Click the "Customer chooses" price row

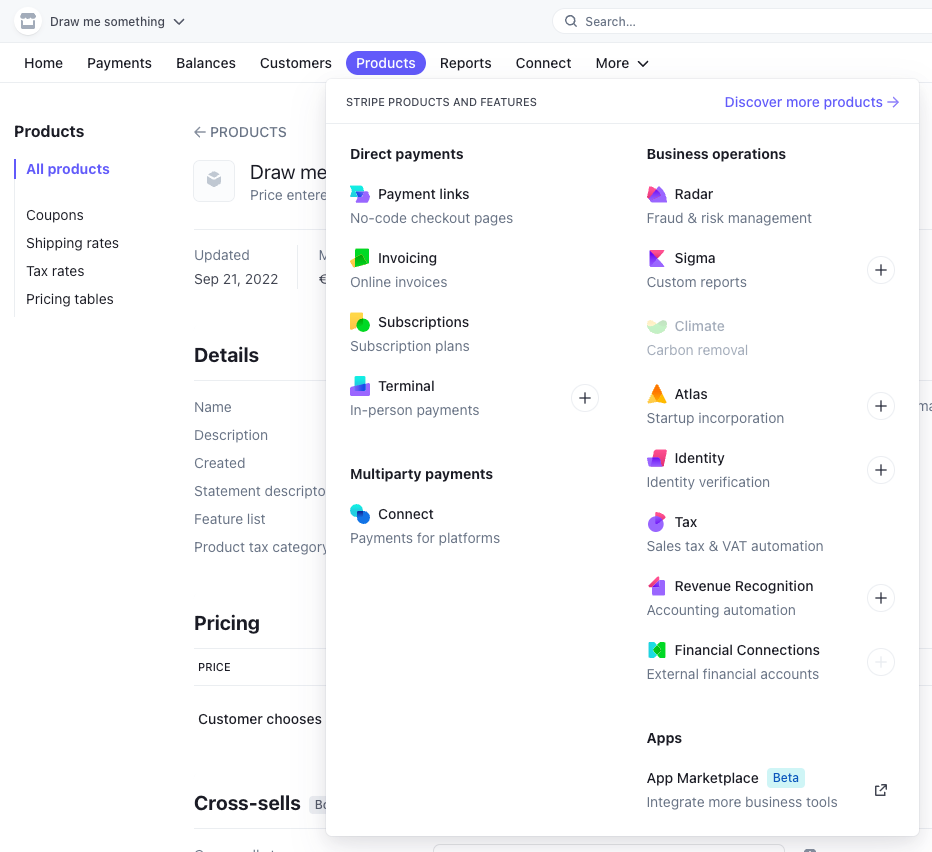pyautogui.click(x=260, y=719)
